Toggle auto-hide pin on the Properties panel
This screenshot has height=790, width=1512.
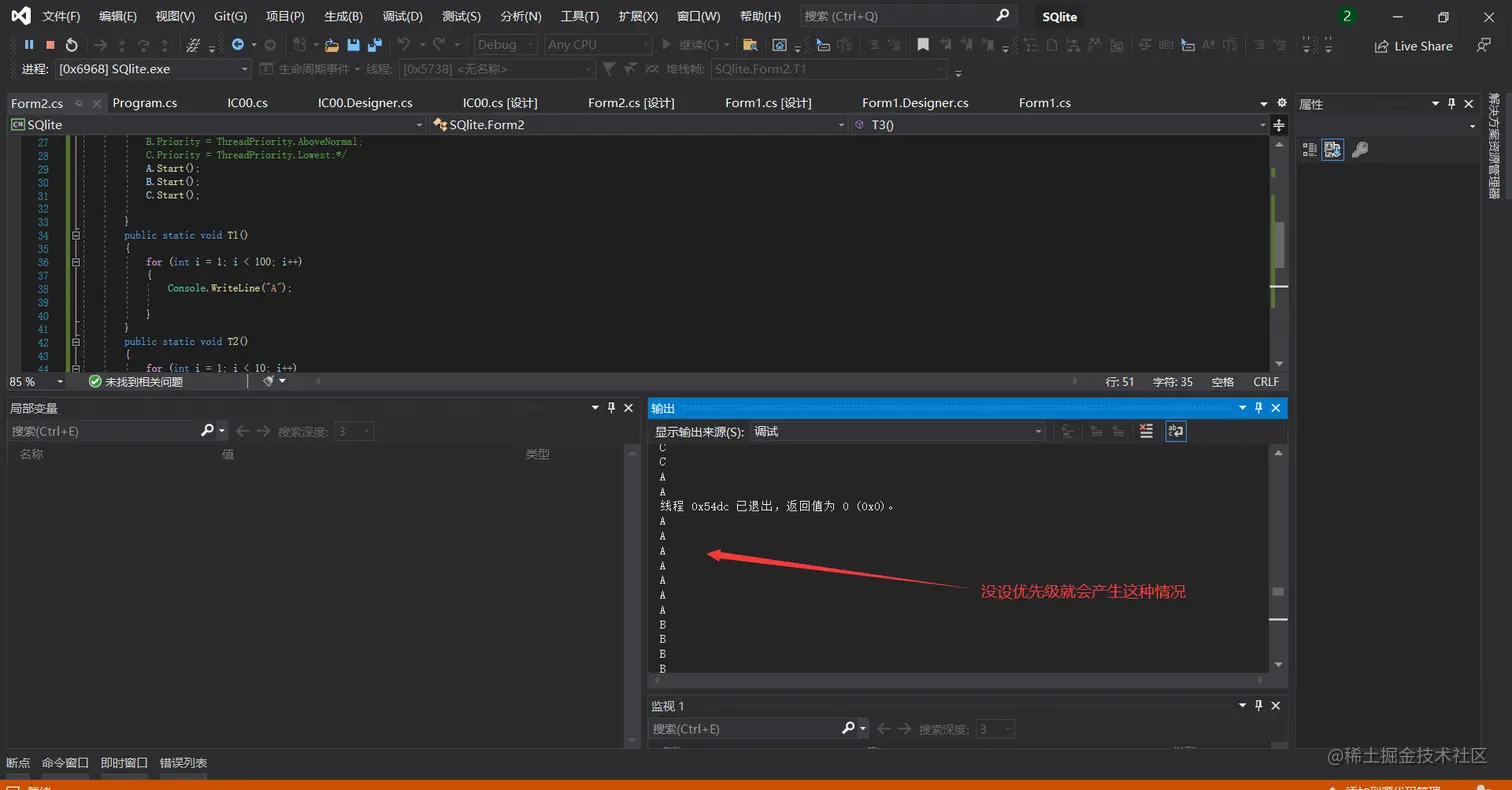(x=1452, y=104)
